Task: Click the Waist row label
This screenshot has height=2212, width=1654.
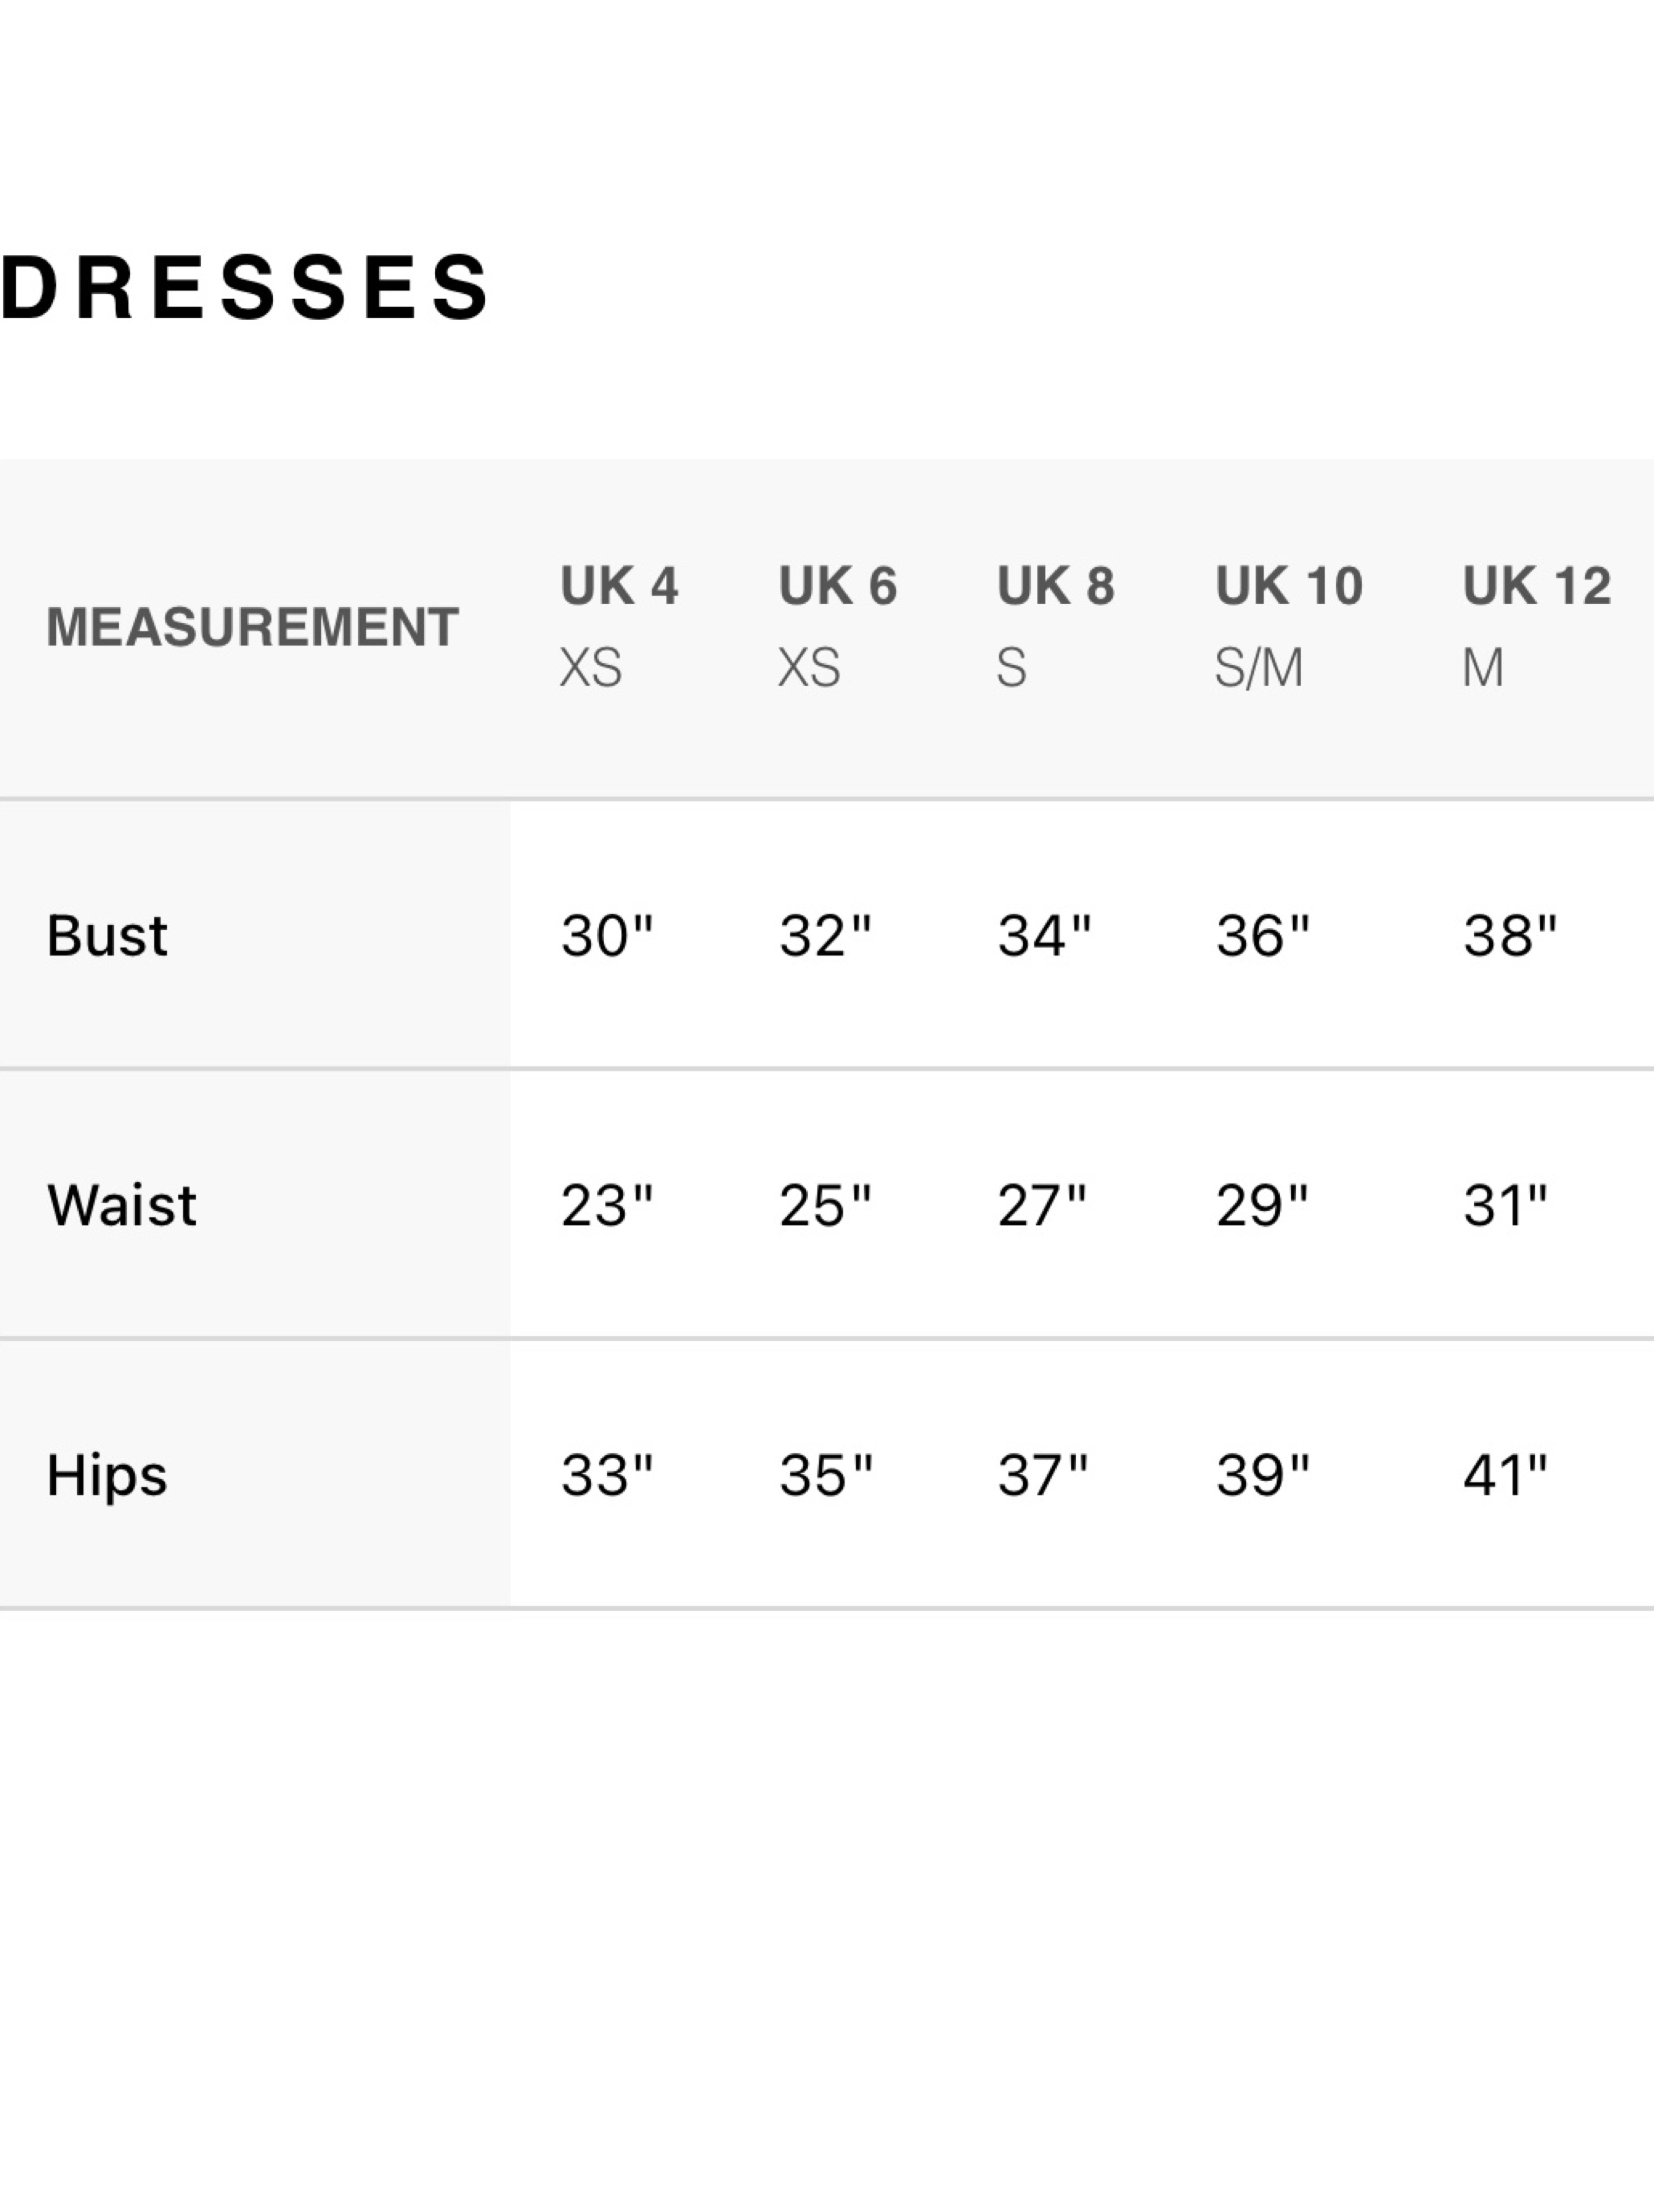Action: [122, 1205]
